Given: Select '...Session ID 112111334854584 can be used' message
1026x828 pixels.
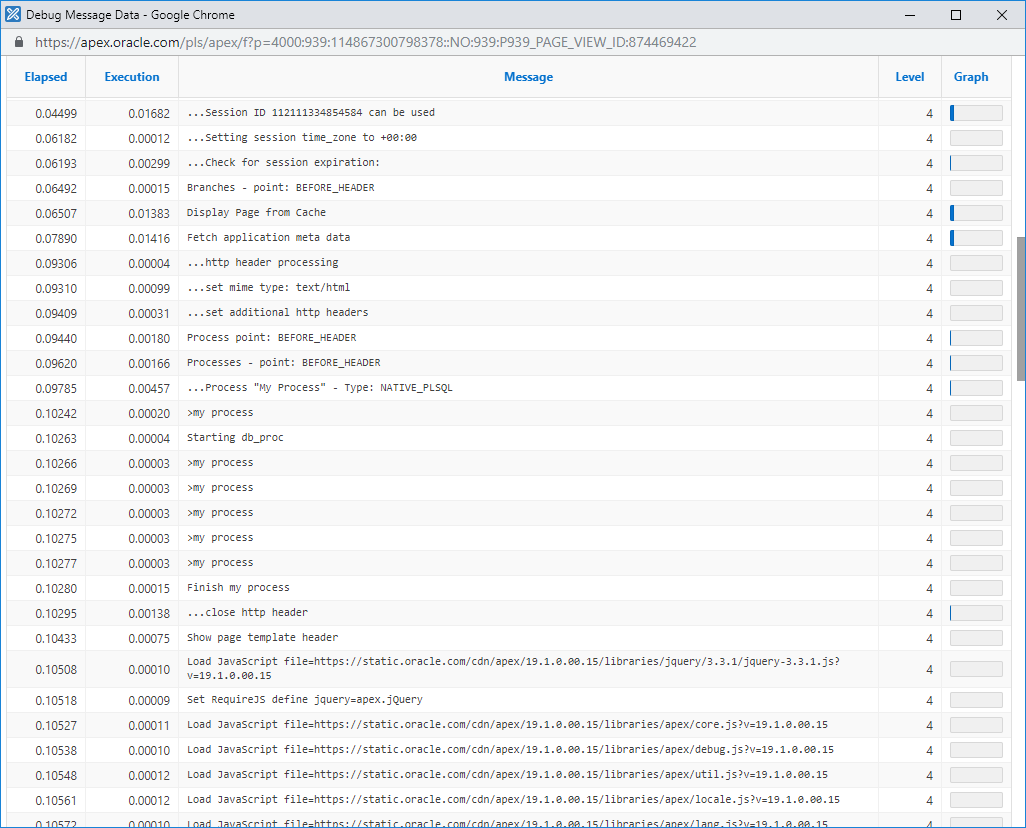Looking at the screenshot, I should tap(311, 113).
